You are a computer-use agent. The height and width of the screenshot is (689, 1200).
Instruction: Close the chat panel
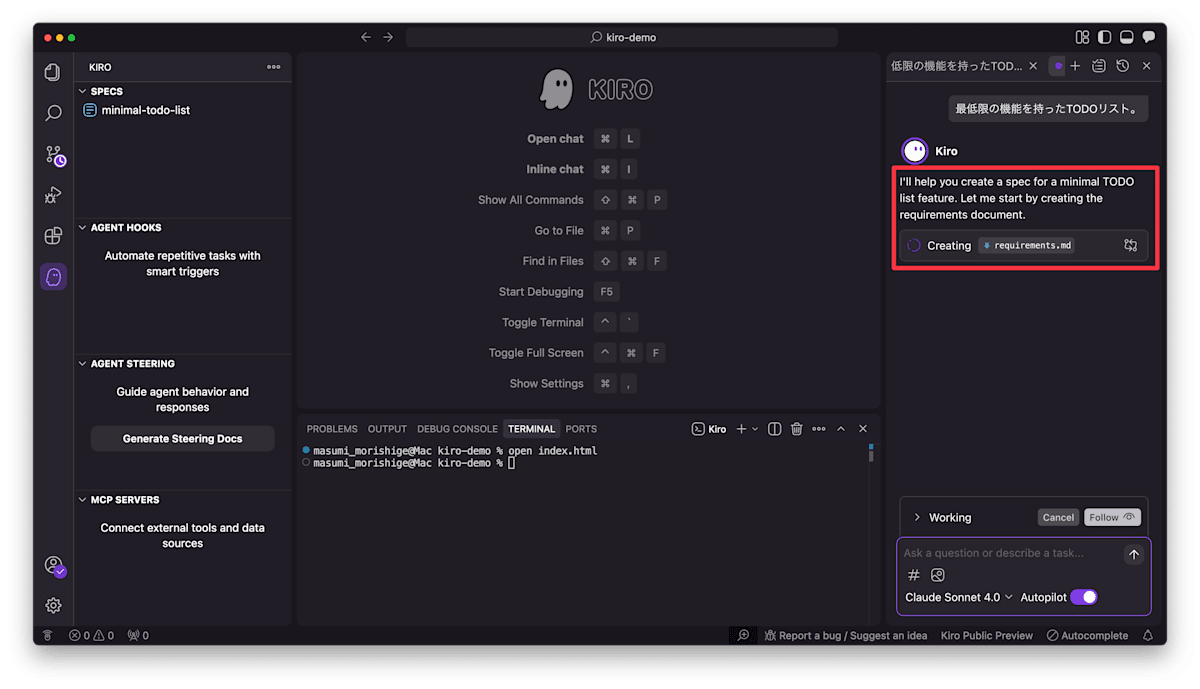point(1147,66)
